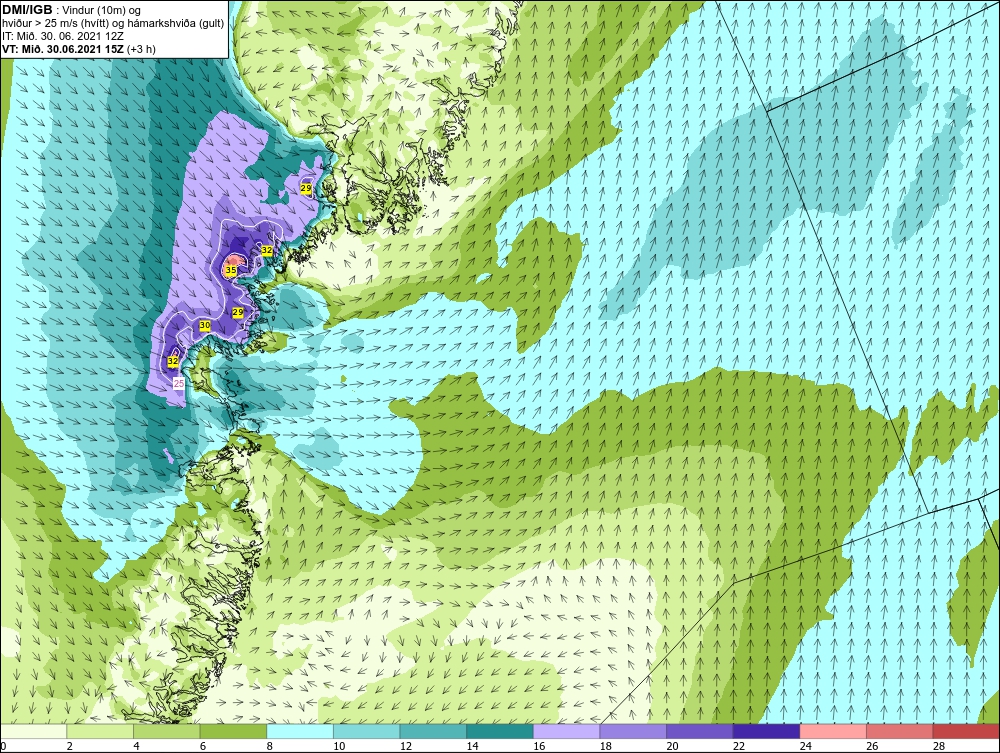
Task: Click the legend tick label '28'
Action: click(x=939, y=746)
